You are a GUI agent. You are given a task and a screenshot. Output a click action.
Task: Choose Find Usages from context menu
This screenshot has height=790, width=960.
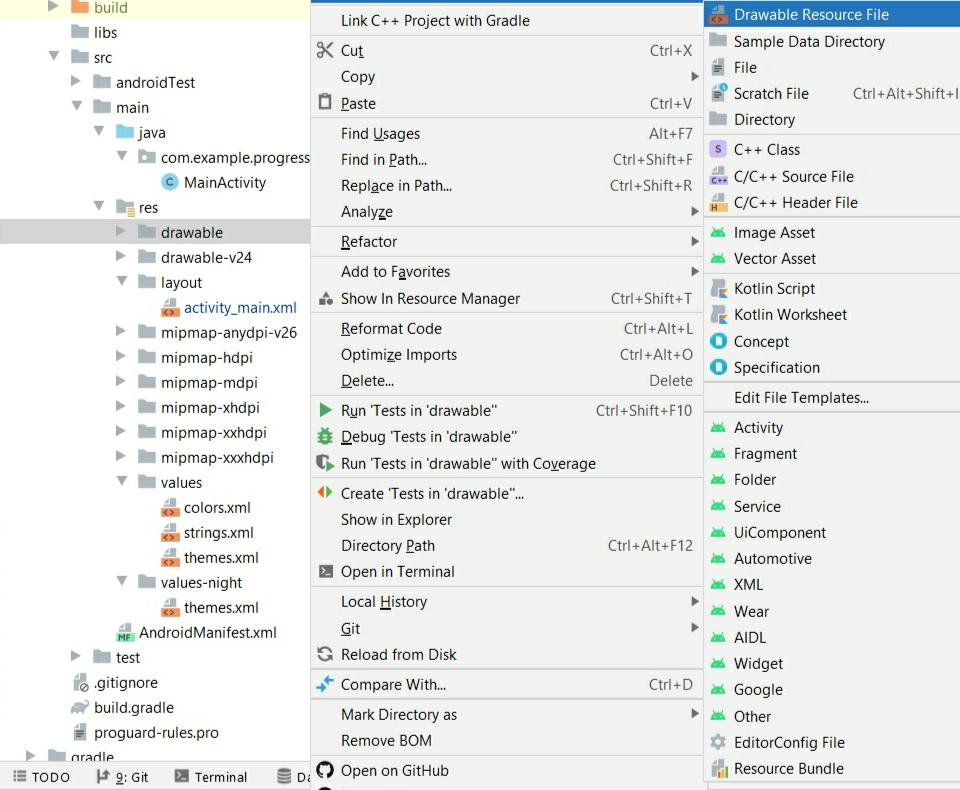[508, 133]
